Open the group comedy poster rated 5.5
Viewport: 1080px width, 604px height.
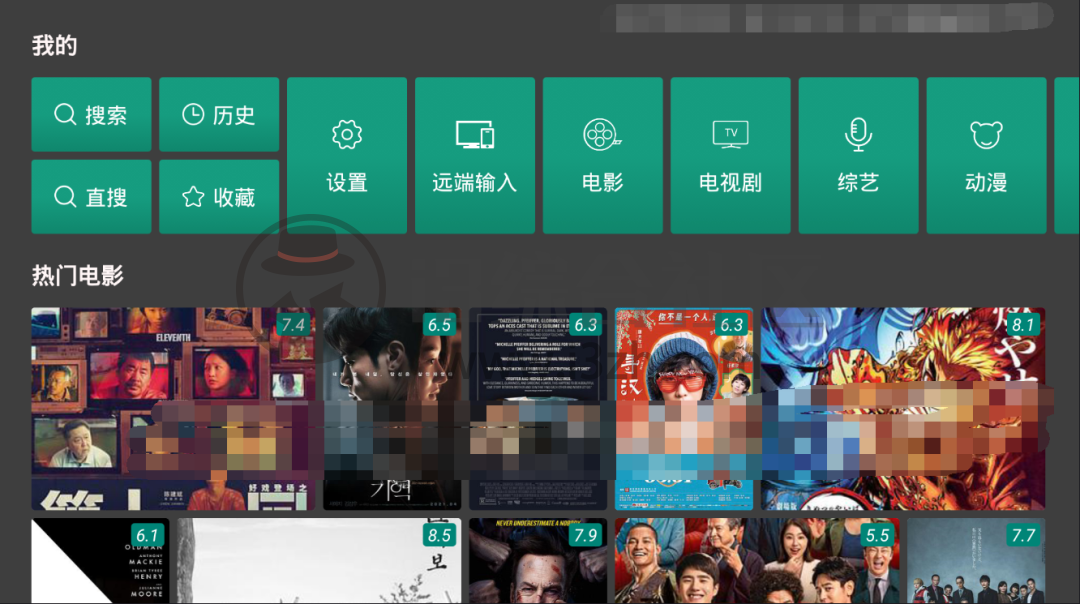(757, 561)
